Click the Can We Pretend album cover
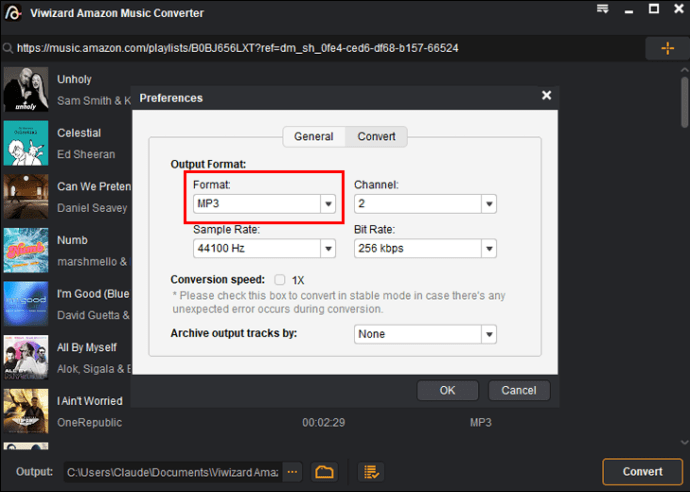Image resolution: width=690 pixels, height=492 pixels. [x=26, y=197]
